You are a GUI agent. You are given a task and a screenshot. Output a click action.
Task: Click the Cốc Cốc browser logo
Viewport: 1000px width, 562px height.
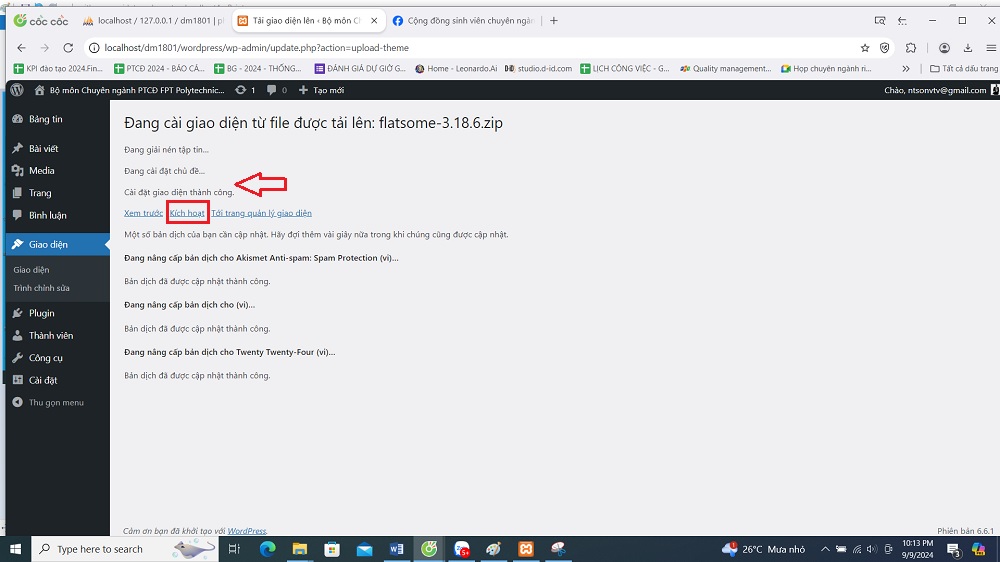click(41, 20)
